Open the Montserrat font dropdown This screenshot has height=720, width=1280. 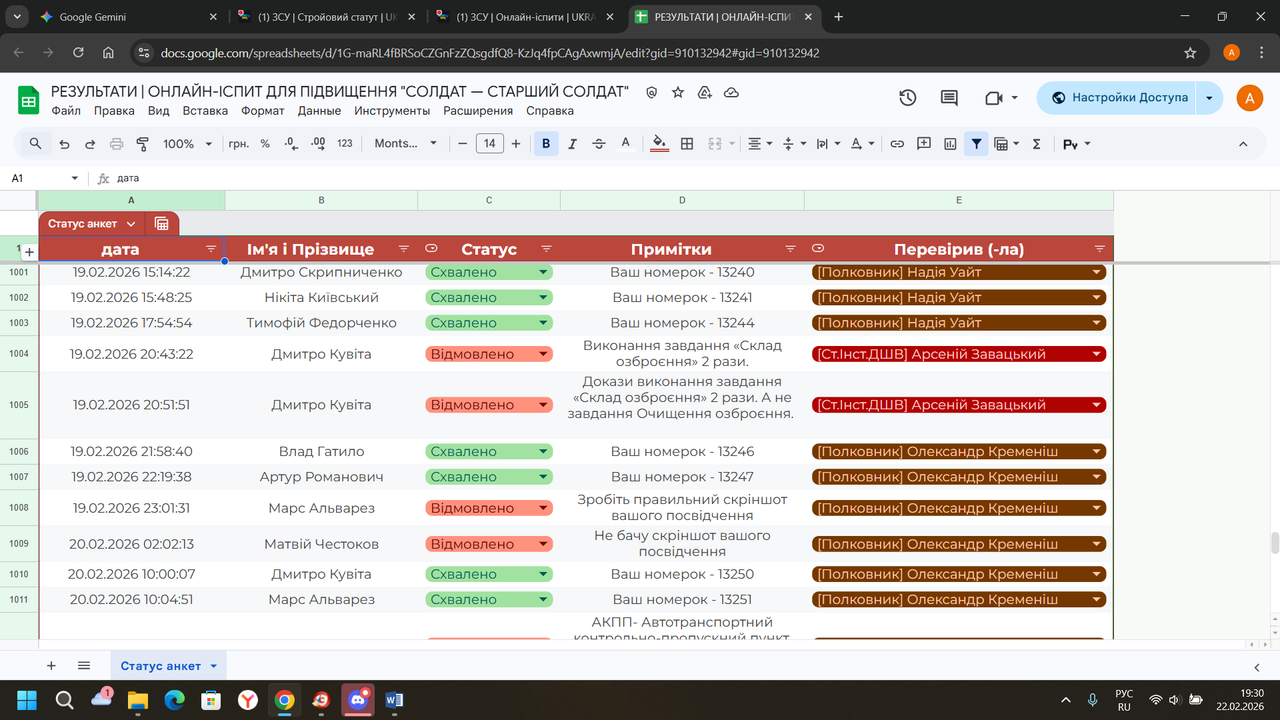click(x=405, y=144)
